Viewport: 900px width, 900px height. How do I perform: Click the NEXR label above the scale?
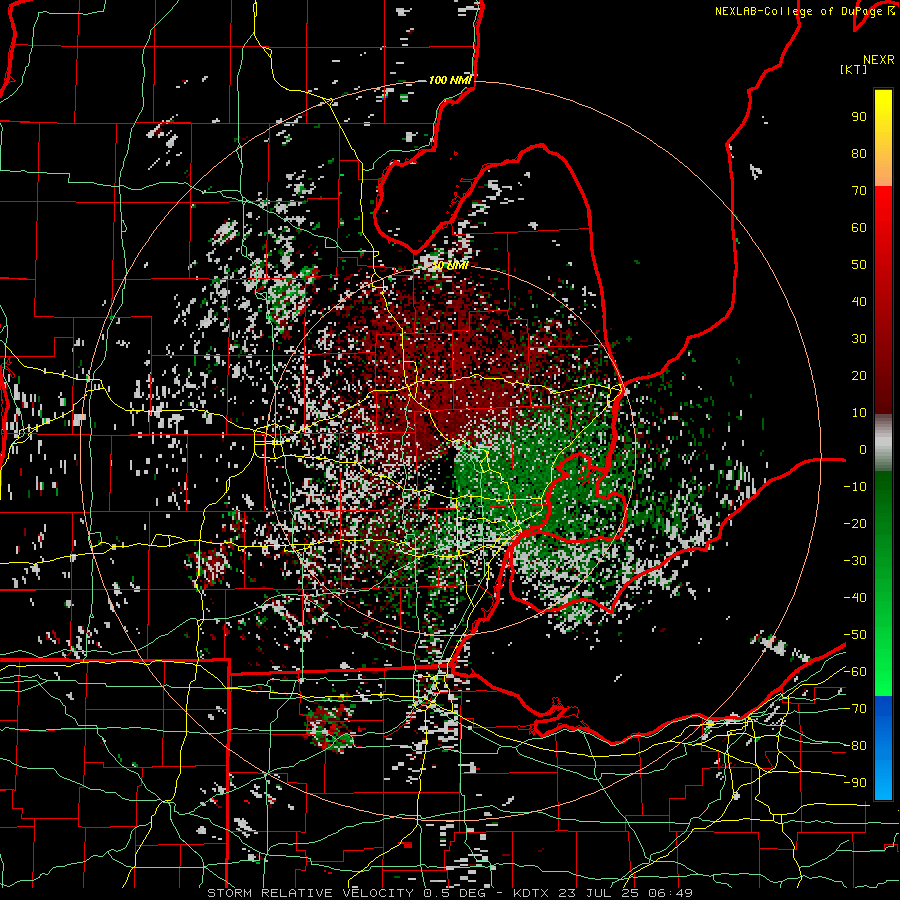[x=879, y=60]
